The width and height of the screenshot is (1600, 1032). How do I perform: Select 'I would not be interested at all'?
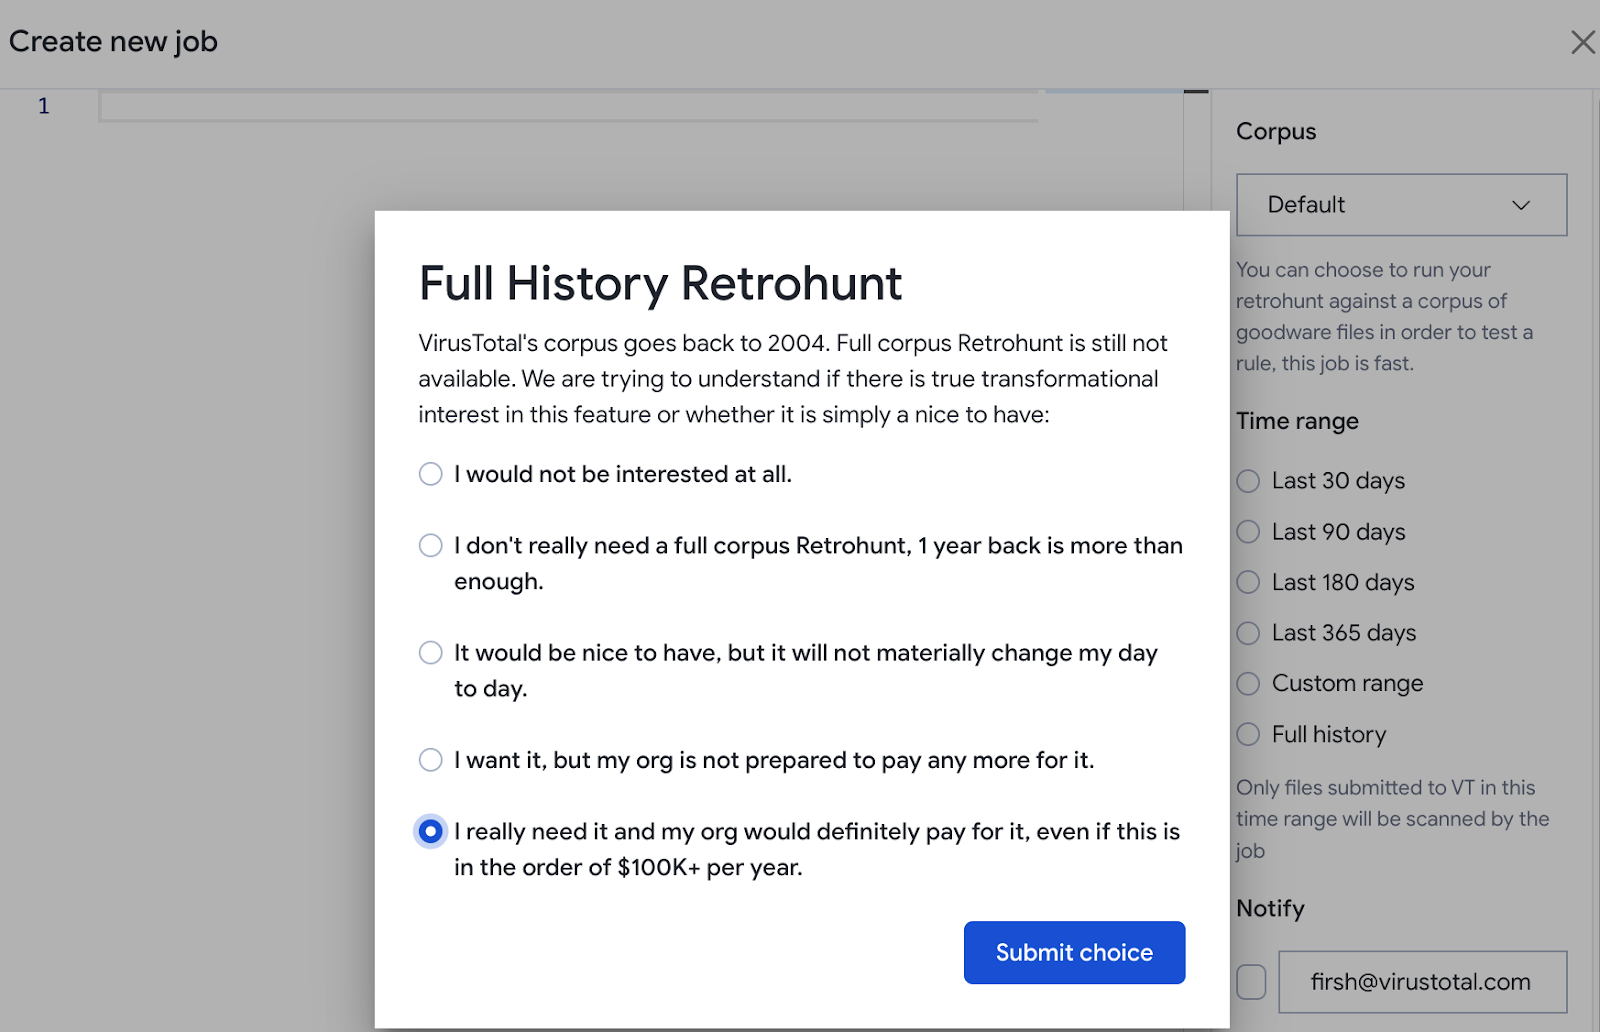[x=430, y=474]
